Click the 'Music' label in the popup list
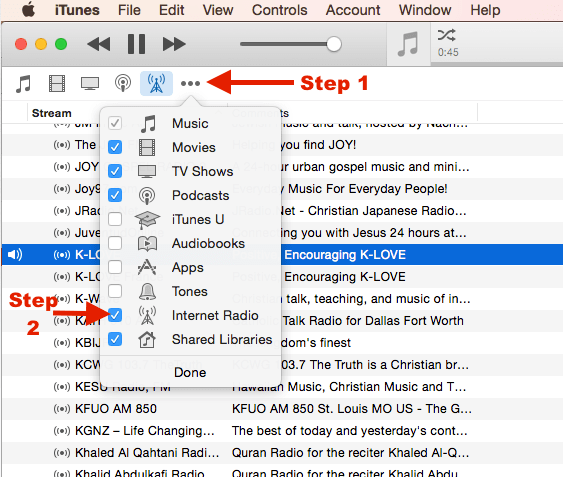The height and width of the screenshot is (477, 563). click(190, 124)
